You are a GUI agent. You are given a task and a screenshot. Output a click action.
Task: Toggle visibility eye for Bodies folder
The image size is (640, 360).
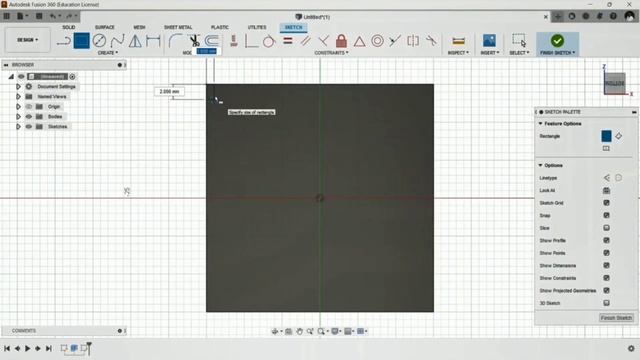(29, 116)
